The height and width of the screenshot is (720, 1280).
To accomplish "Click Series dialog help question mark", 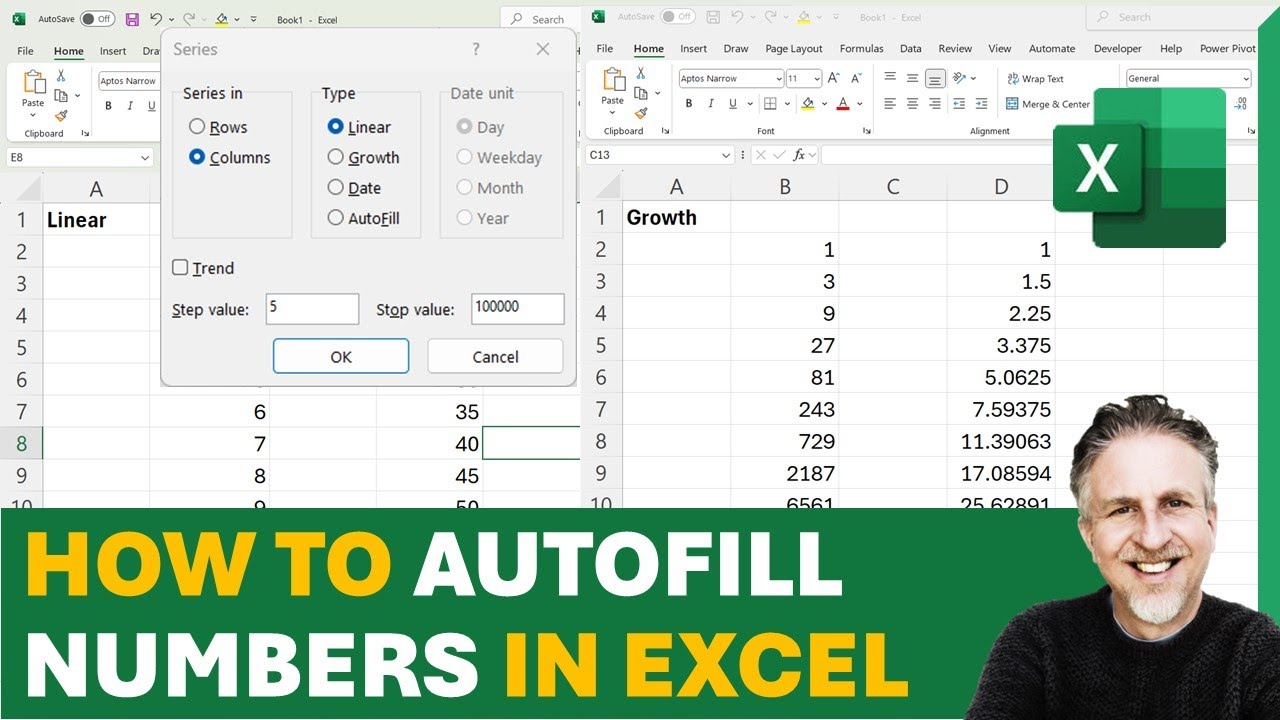I will coord(475,49).
